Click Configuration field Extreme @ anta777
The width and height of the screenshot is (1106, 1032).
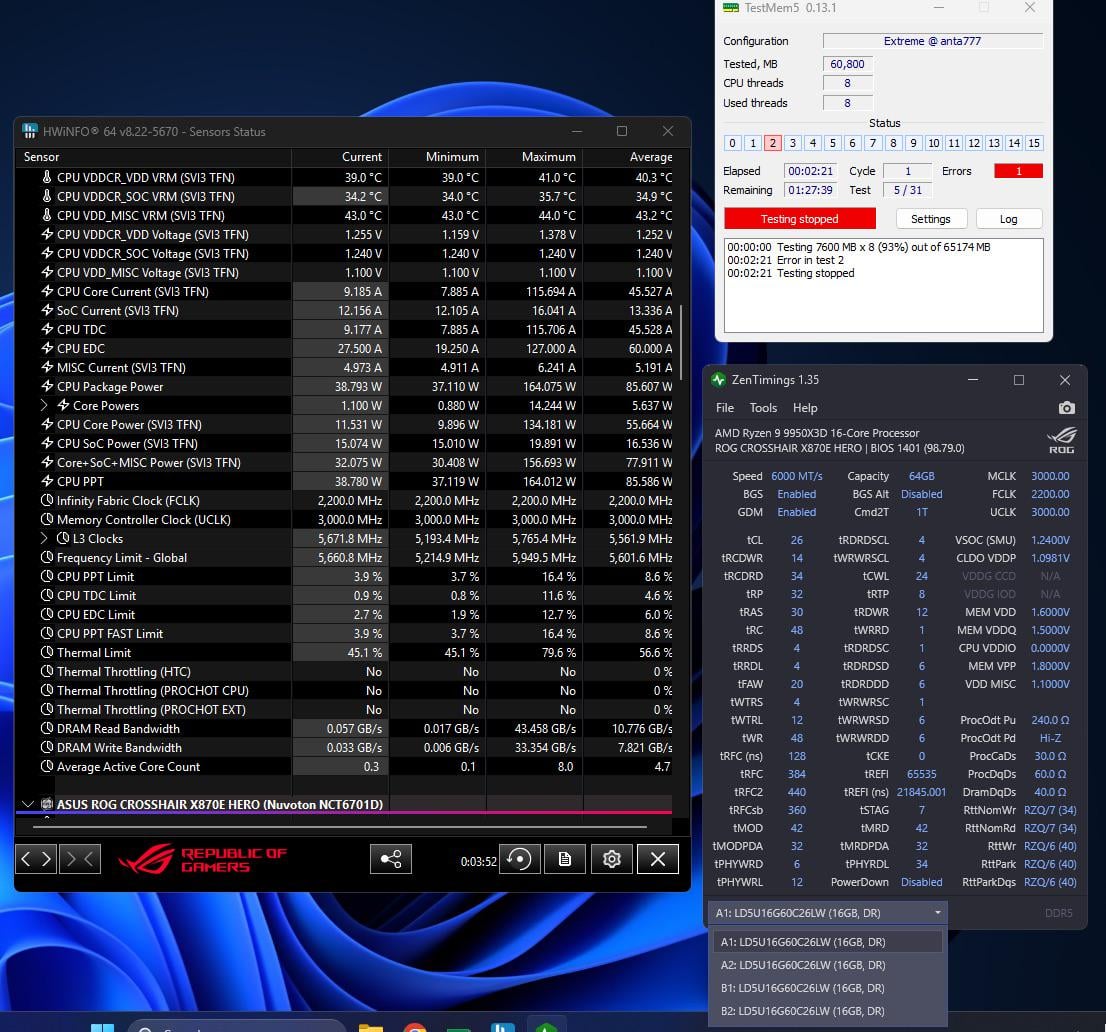pos(932,41)
